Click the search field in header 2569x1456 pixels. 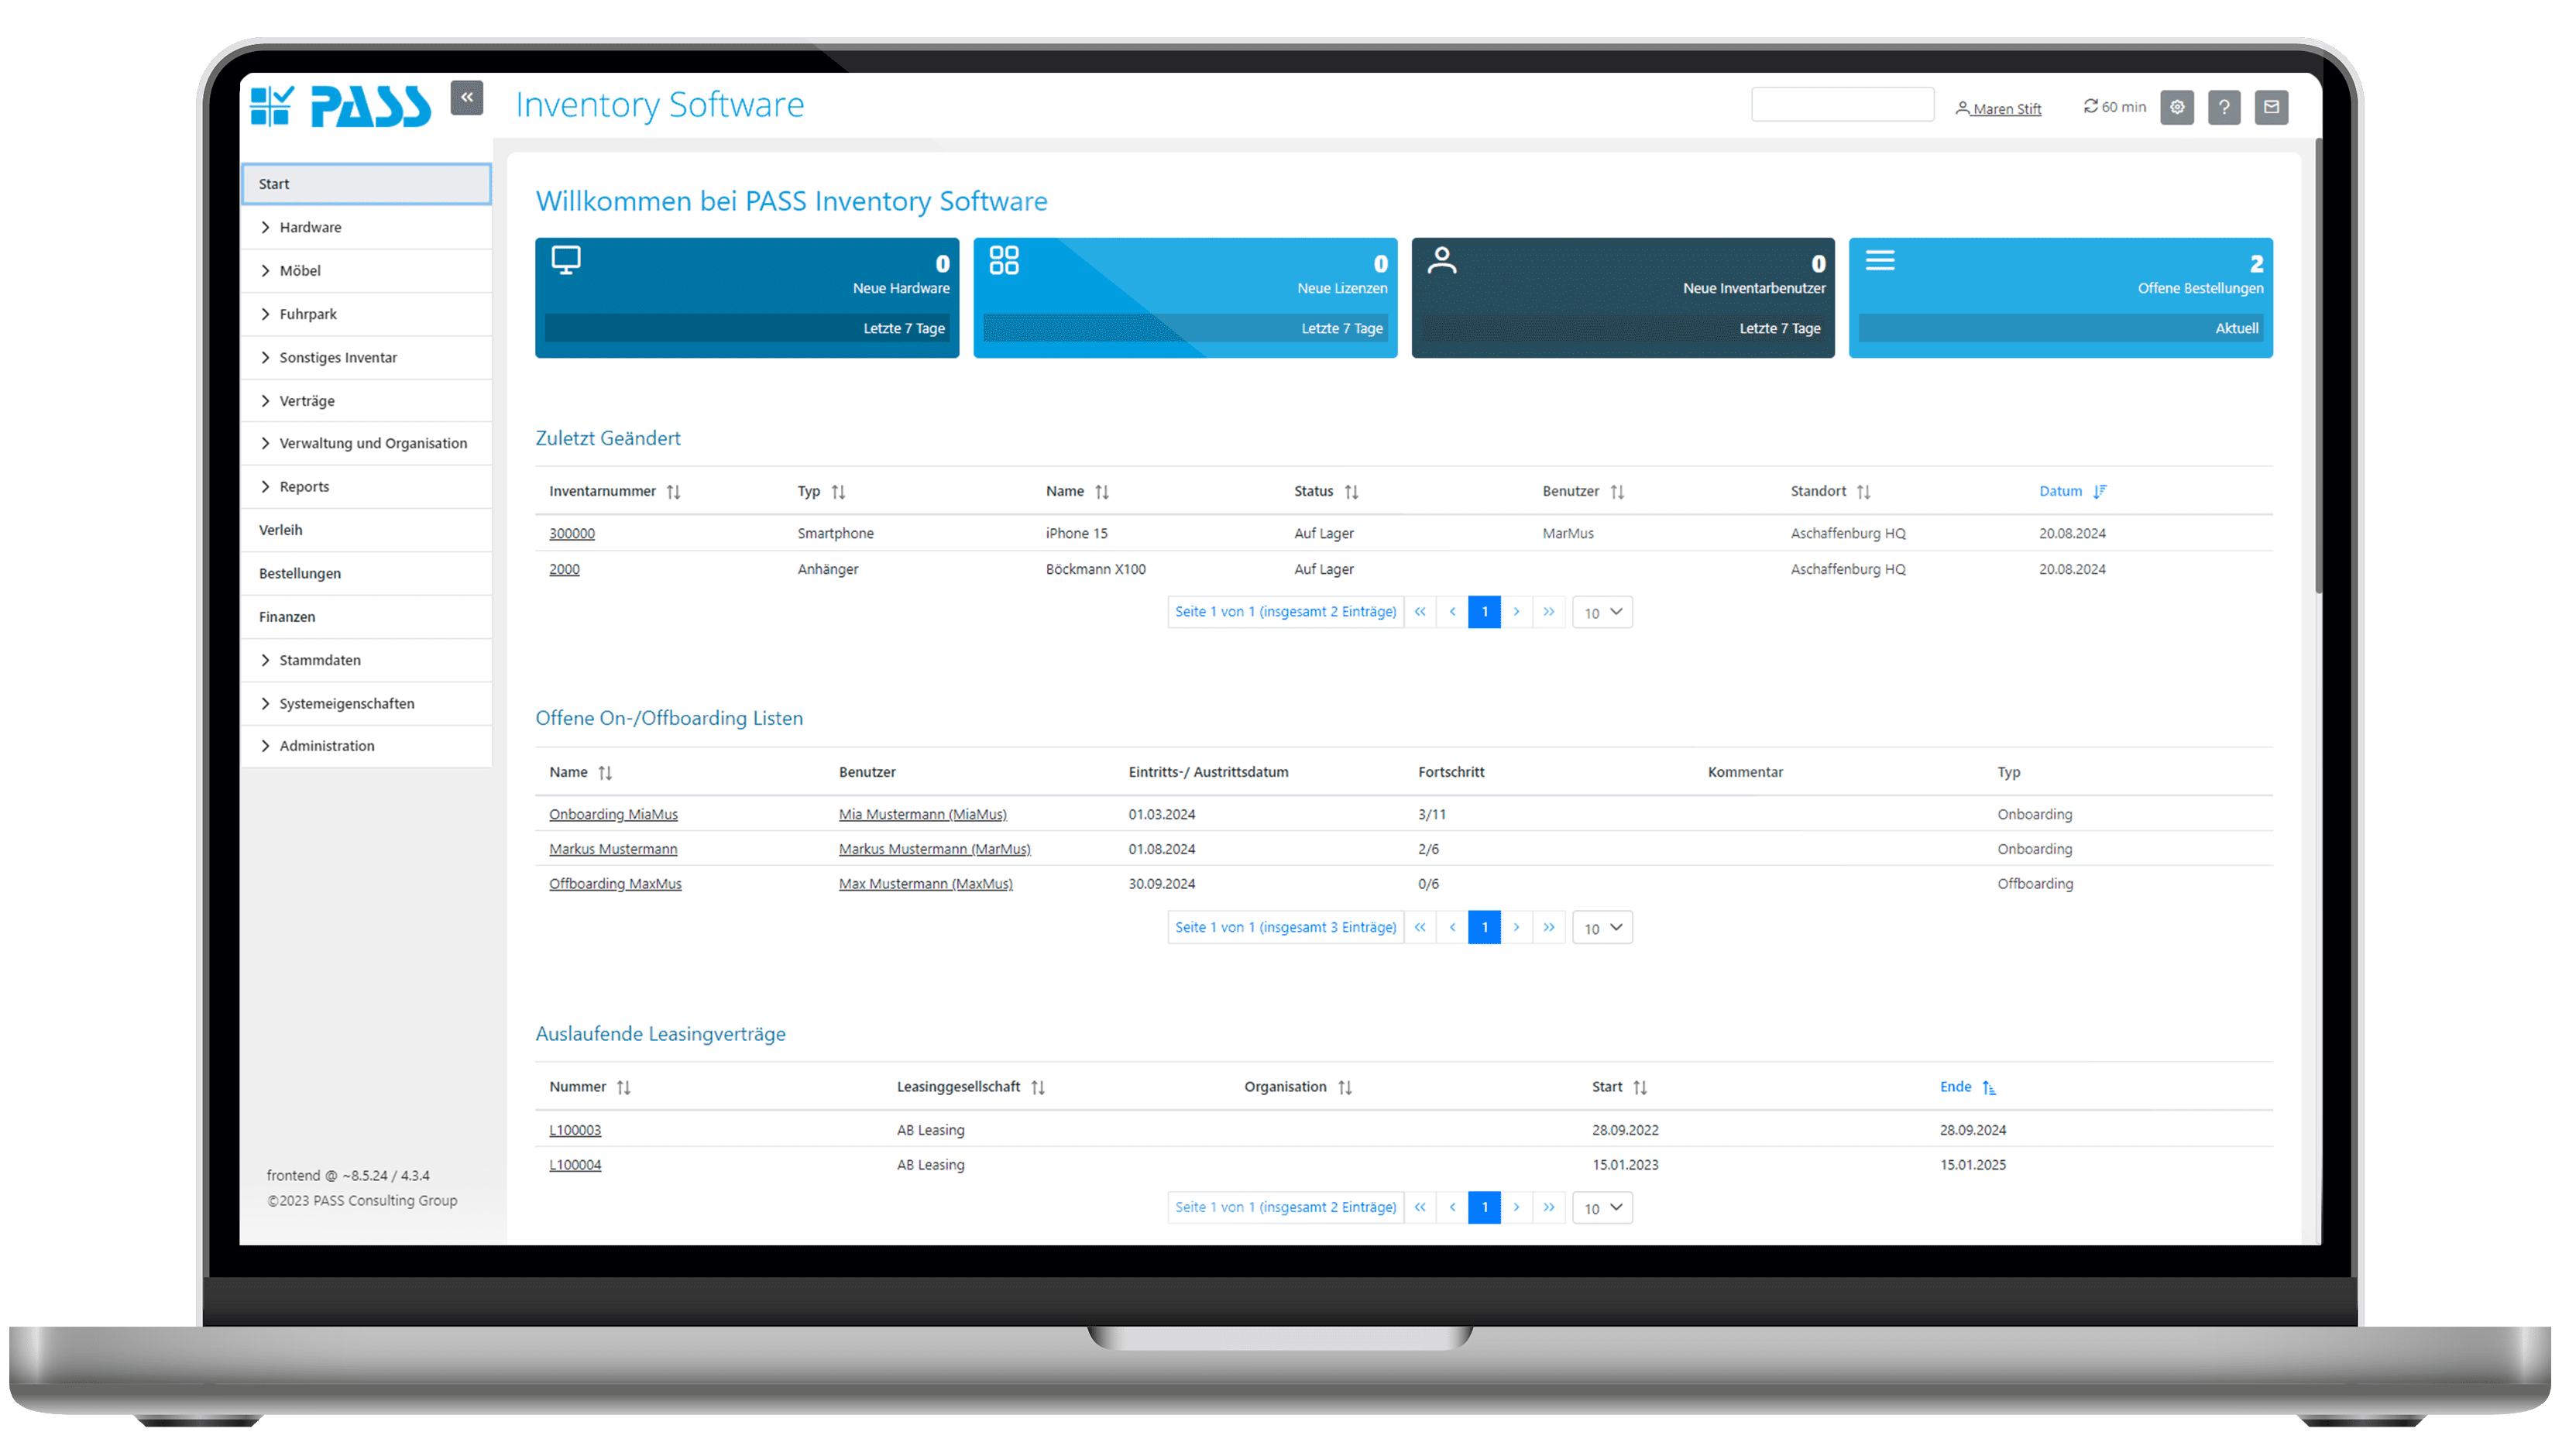1843,105
